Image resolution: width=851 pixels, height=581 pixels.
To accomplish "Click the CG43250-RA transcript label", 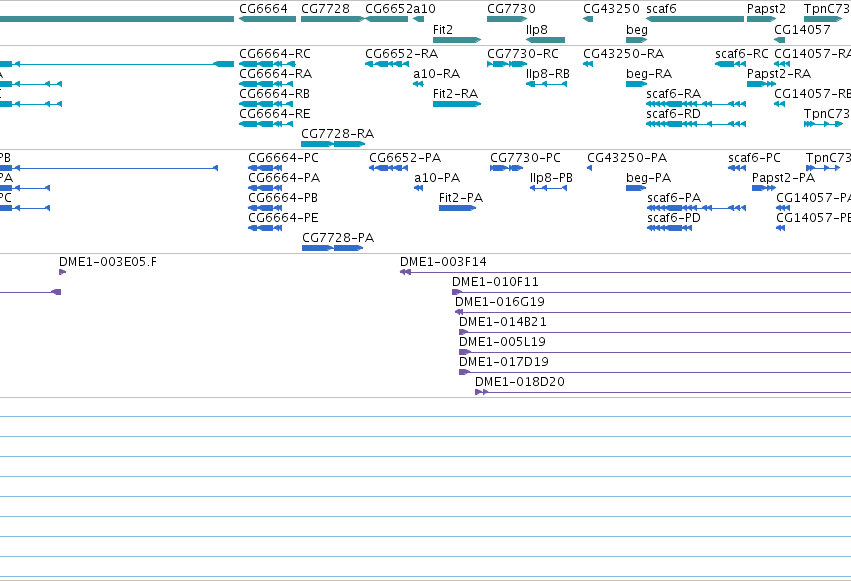I will (x=623, y=53).
